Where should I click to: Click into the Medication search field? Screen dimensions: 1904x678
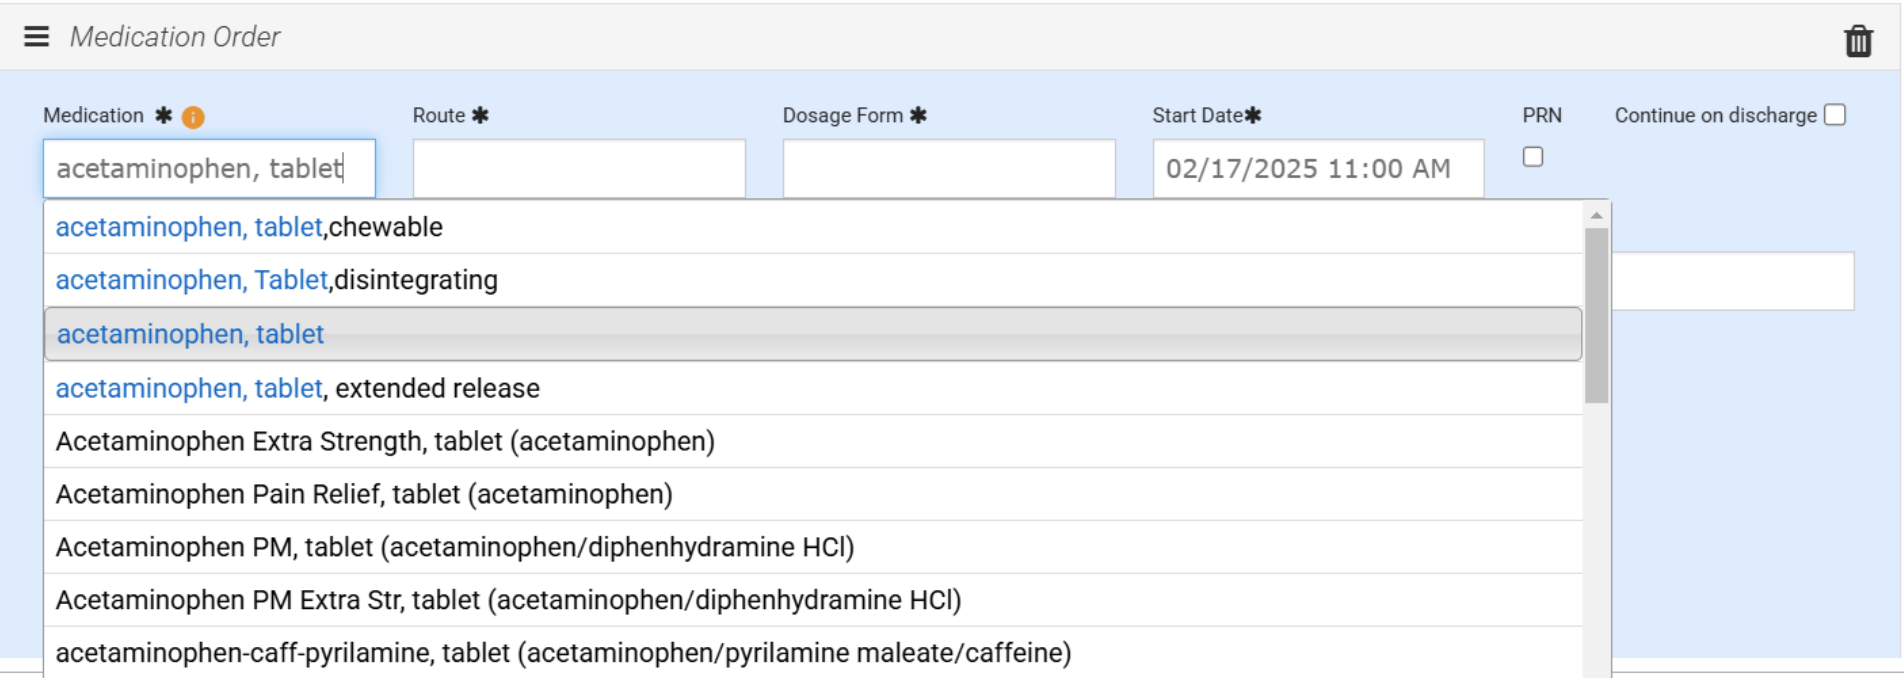(209, 168)
